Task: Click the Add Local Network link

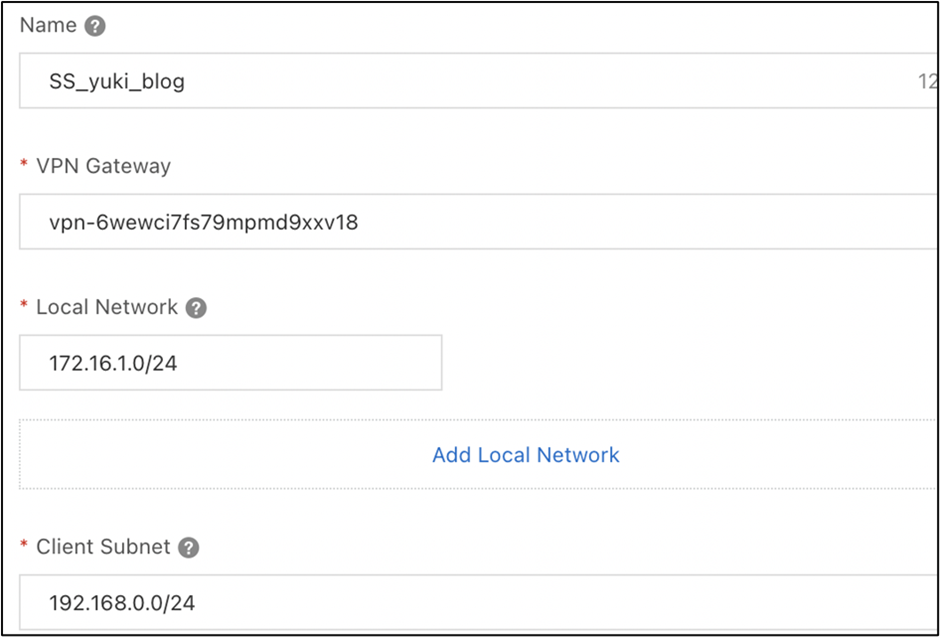Action: [x=526, y=455]
